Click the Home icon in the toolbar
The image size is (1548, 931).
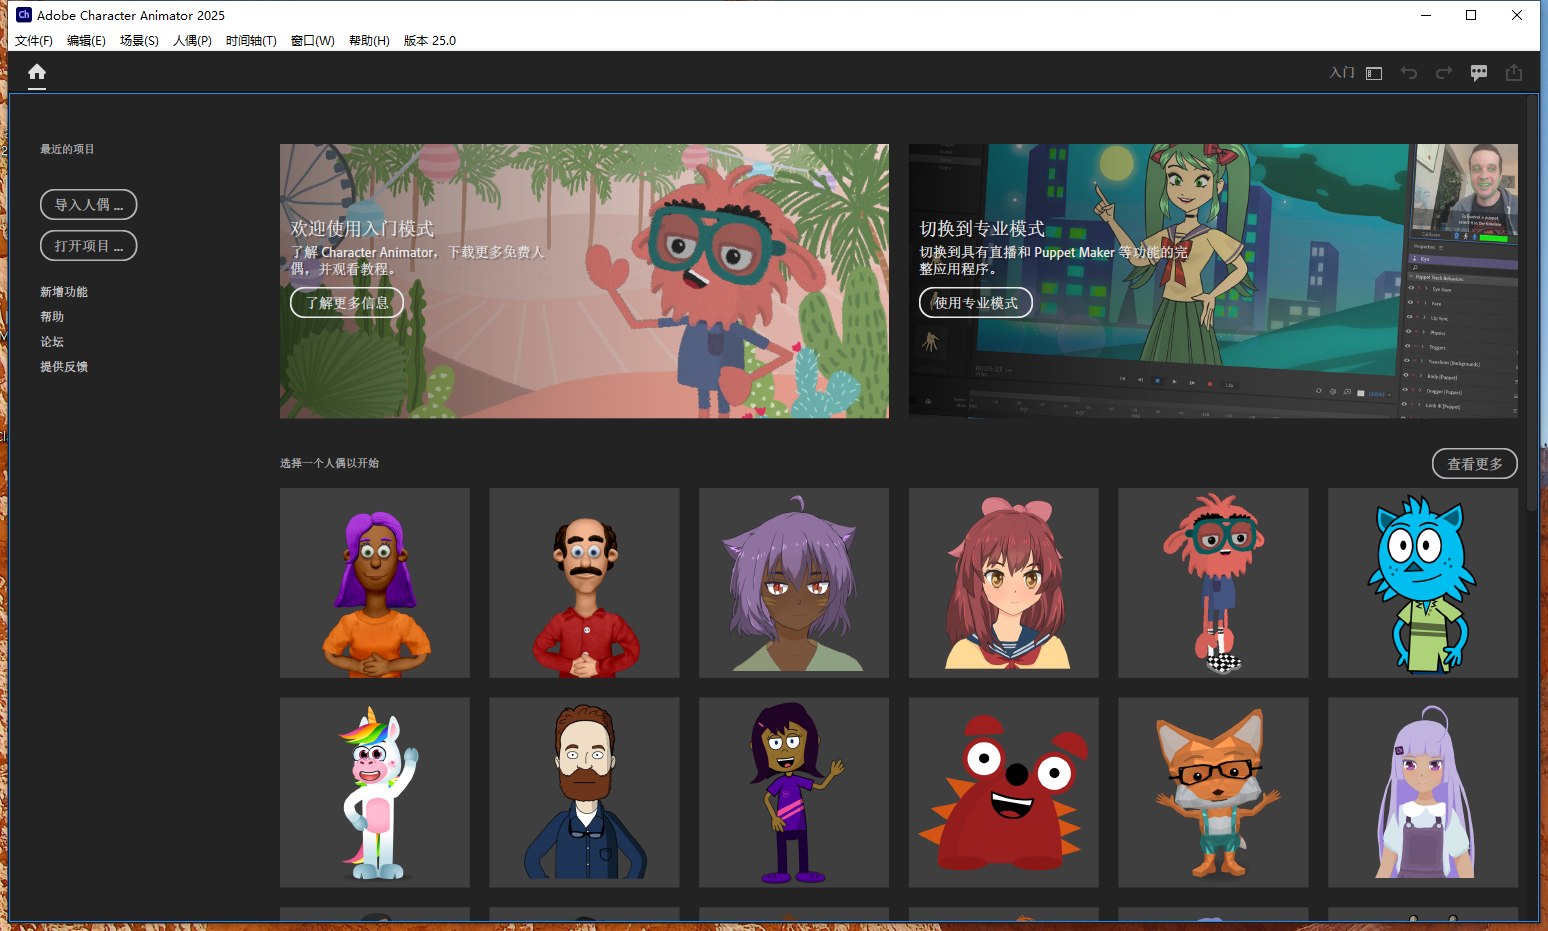point(37,72)
